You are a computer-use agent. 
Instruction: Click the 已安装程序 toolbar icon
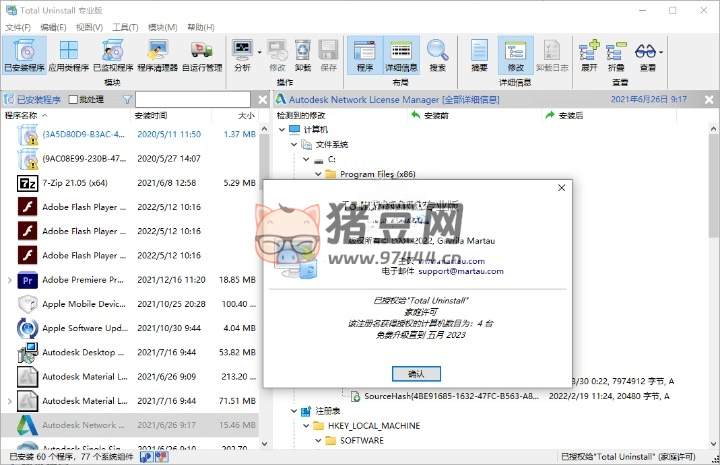click(23, 54)
